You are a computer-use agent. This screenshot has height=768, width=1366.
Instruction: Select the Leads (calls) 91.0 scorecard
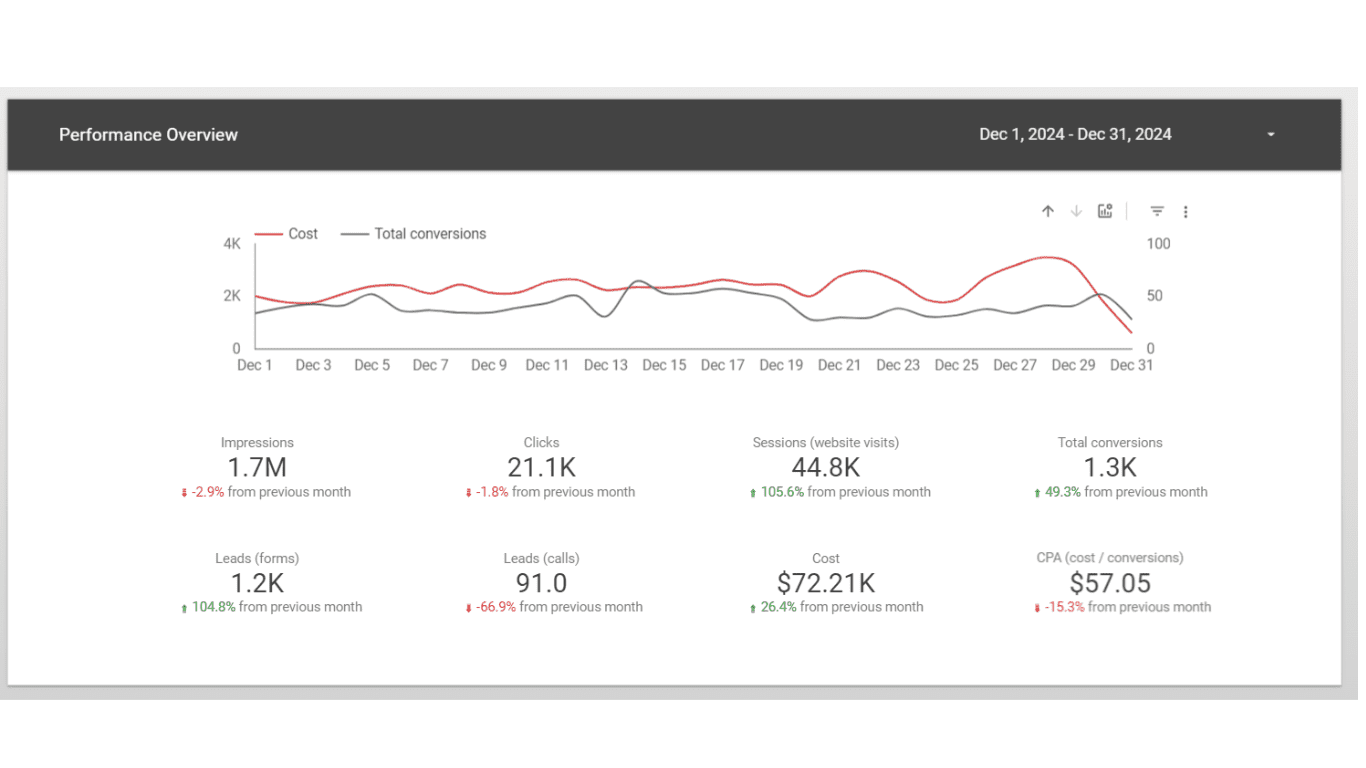click(541, 582)
